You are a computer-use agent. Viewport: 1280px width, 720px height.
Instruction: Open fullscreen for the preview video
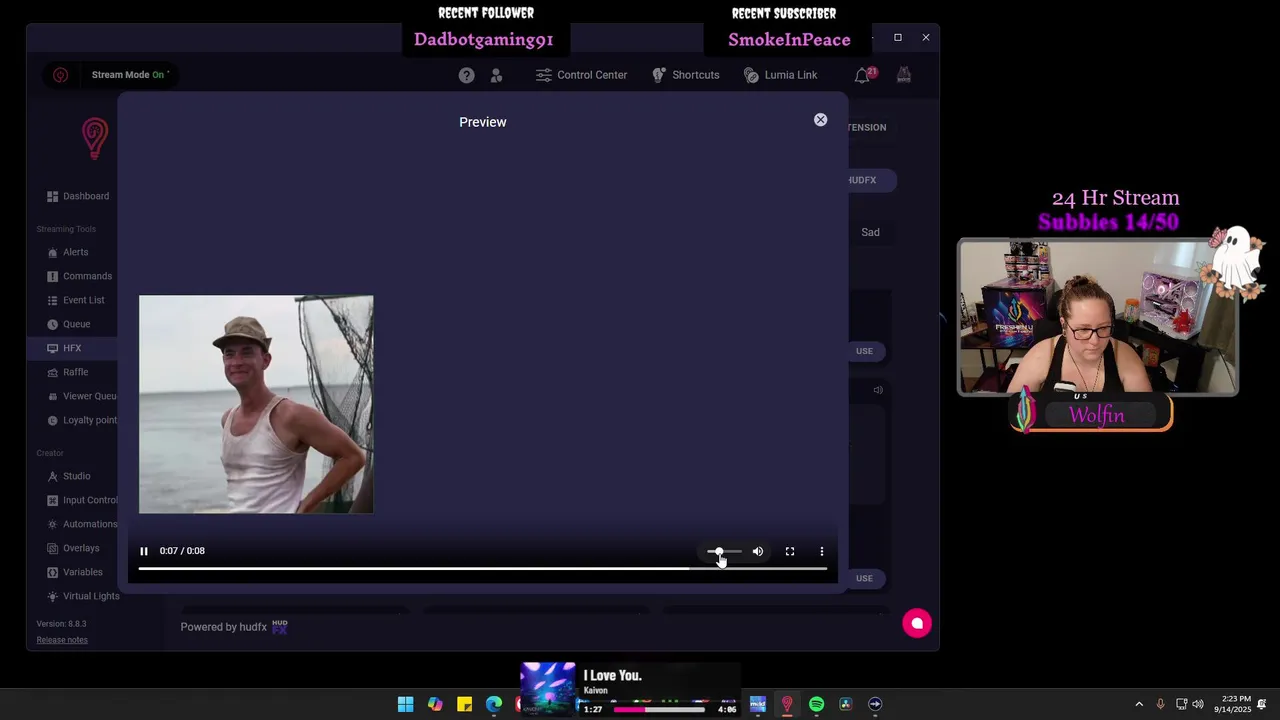point(790,551)
